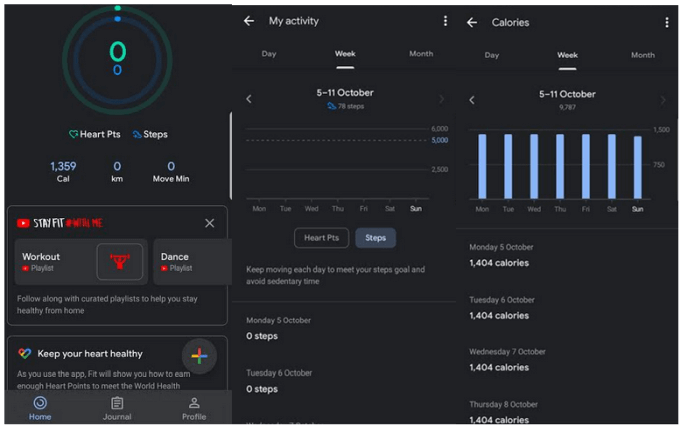Tap the back arrow in Calories screen
Image resolution: width=680 pixels, height=426 pixels.
[x=472, y=22]
